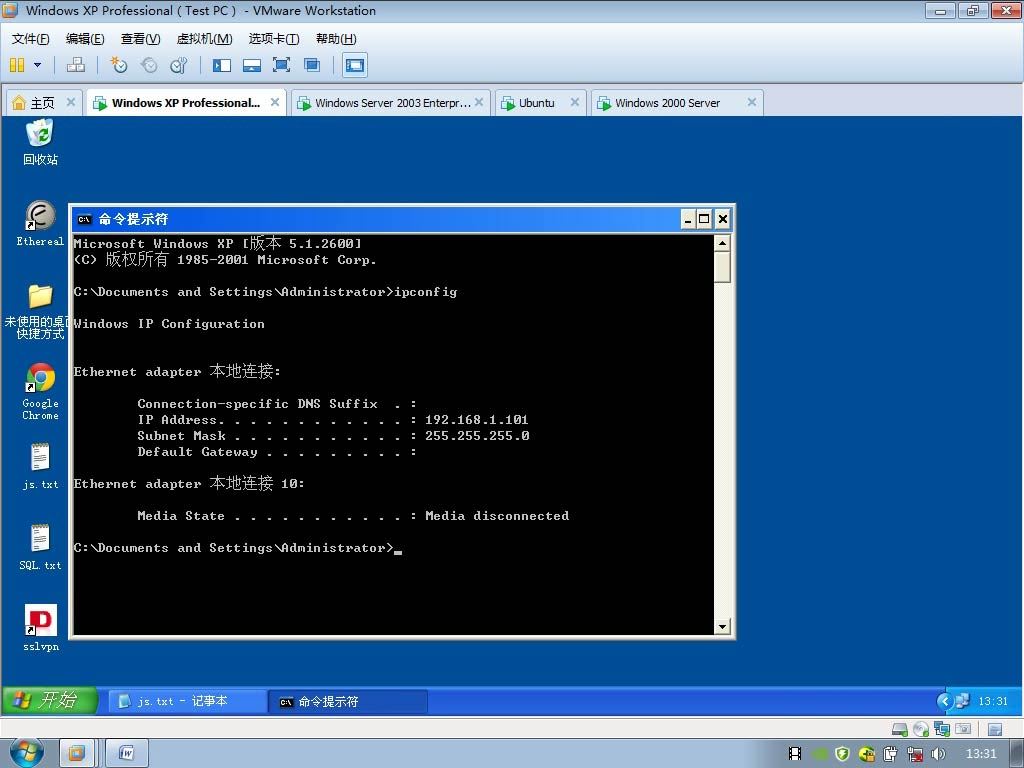Open the Windows 7 Start orb
Image resolution: width=1024 pixels, height=768 pixels.
click(27, 753)
